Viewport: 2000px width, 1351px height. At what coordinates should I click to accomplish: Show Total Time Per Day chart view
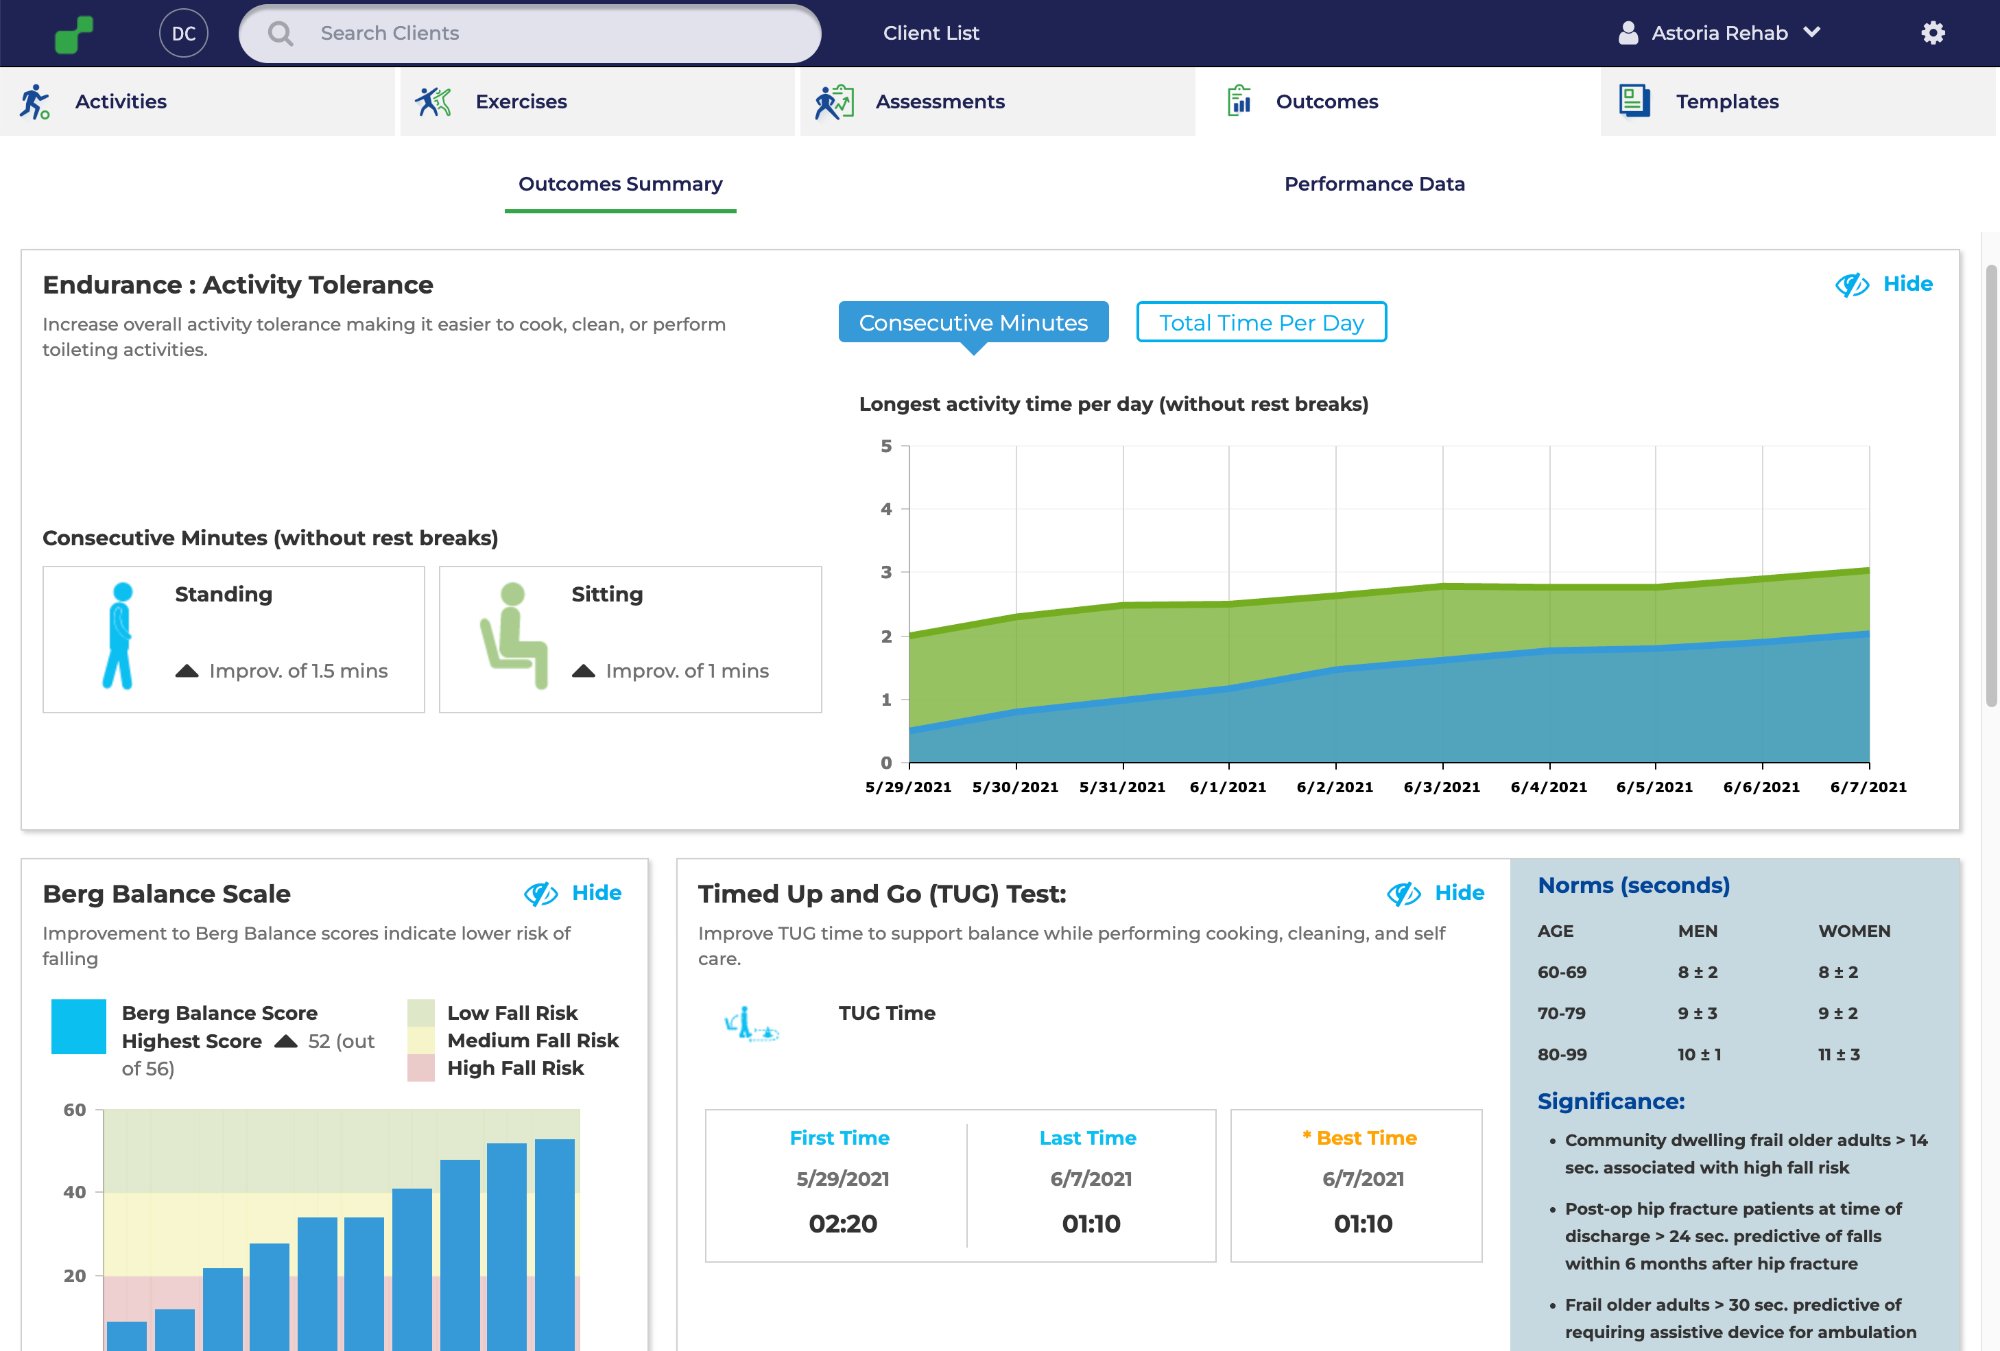coord(1261,322)
